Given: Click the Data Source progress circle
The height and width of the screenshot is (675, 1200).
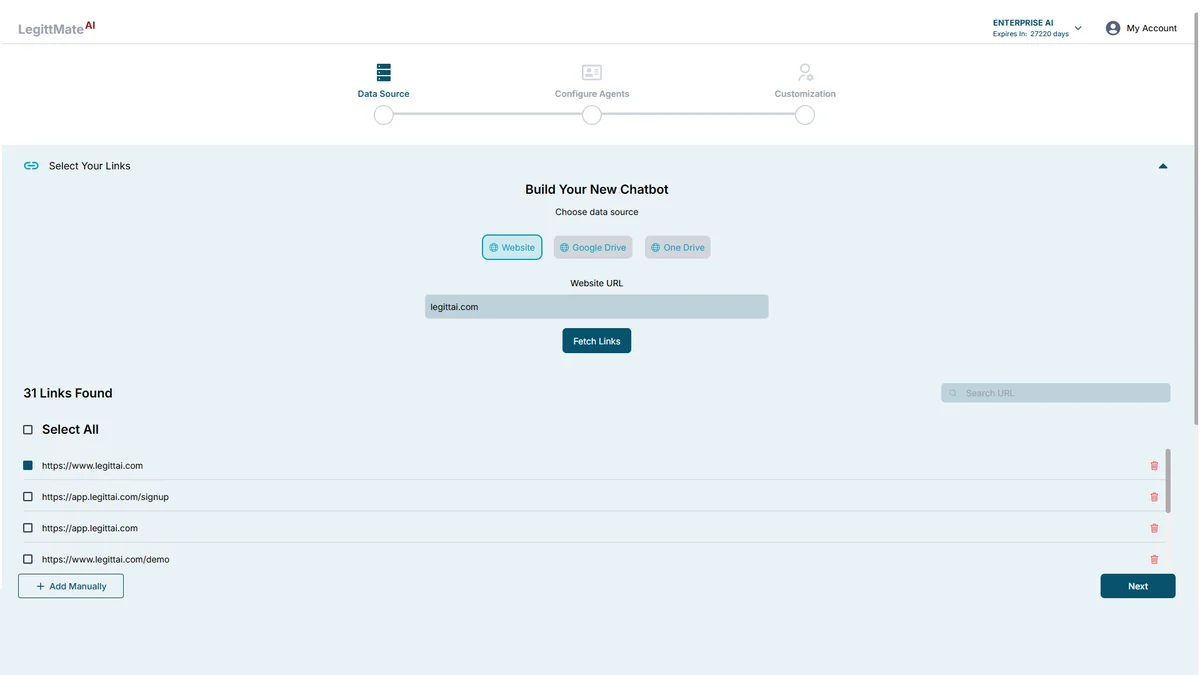Looking at the screenshot, I should coord(384,115).
